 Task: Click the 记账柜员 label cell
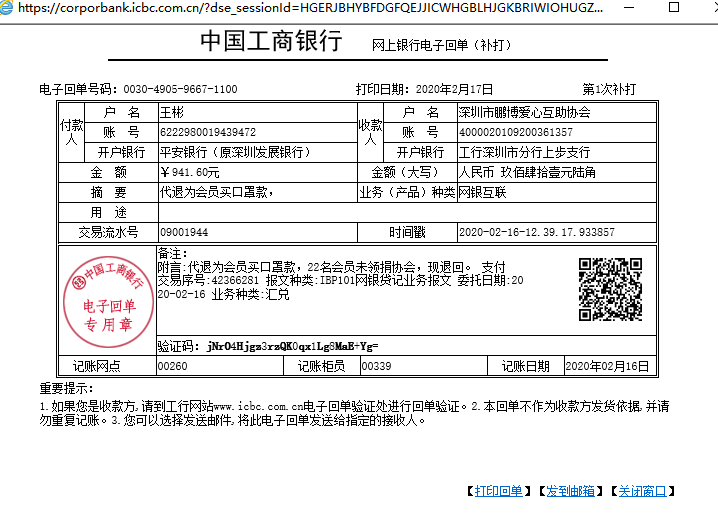click(321, 366)
